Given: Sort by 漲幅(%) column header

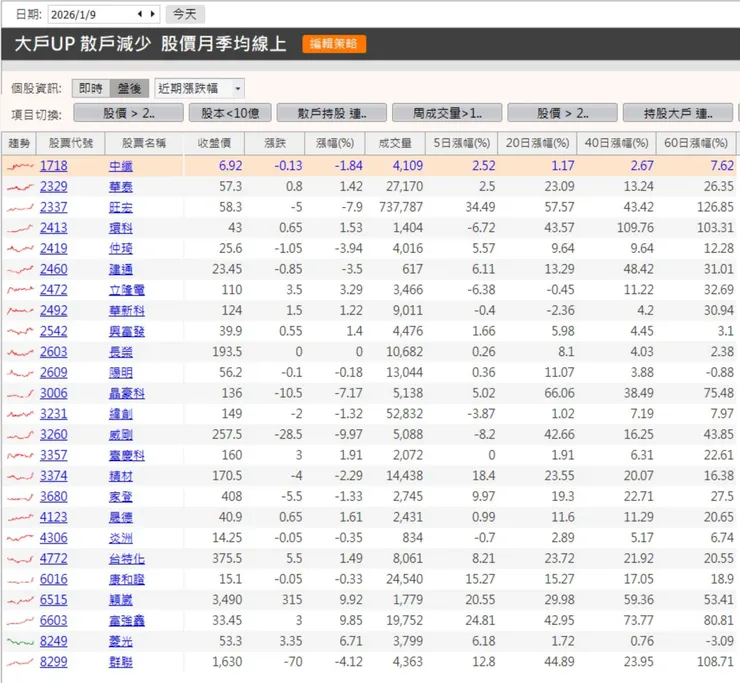Looking at the screenshot, I should (x=335, y=143).
